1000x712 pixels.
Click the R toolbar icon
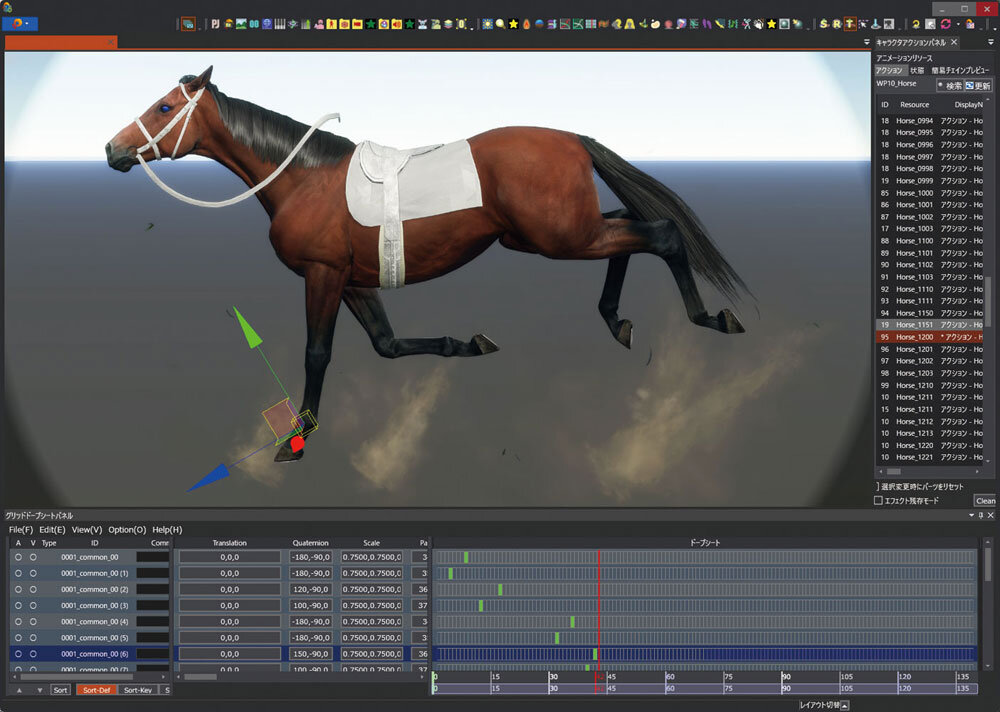[x=837, y=24]
